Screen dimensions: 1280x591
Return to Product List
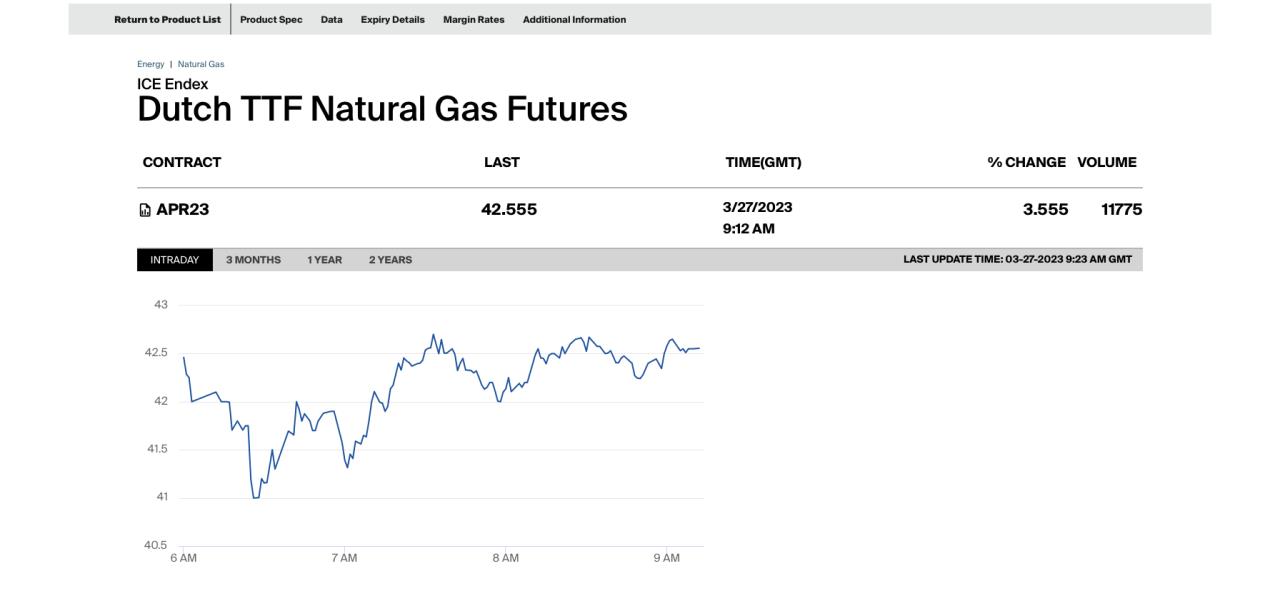(x=168, y=19)
